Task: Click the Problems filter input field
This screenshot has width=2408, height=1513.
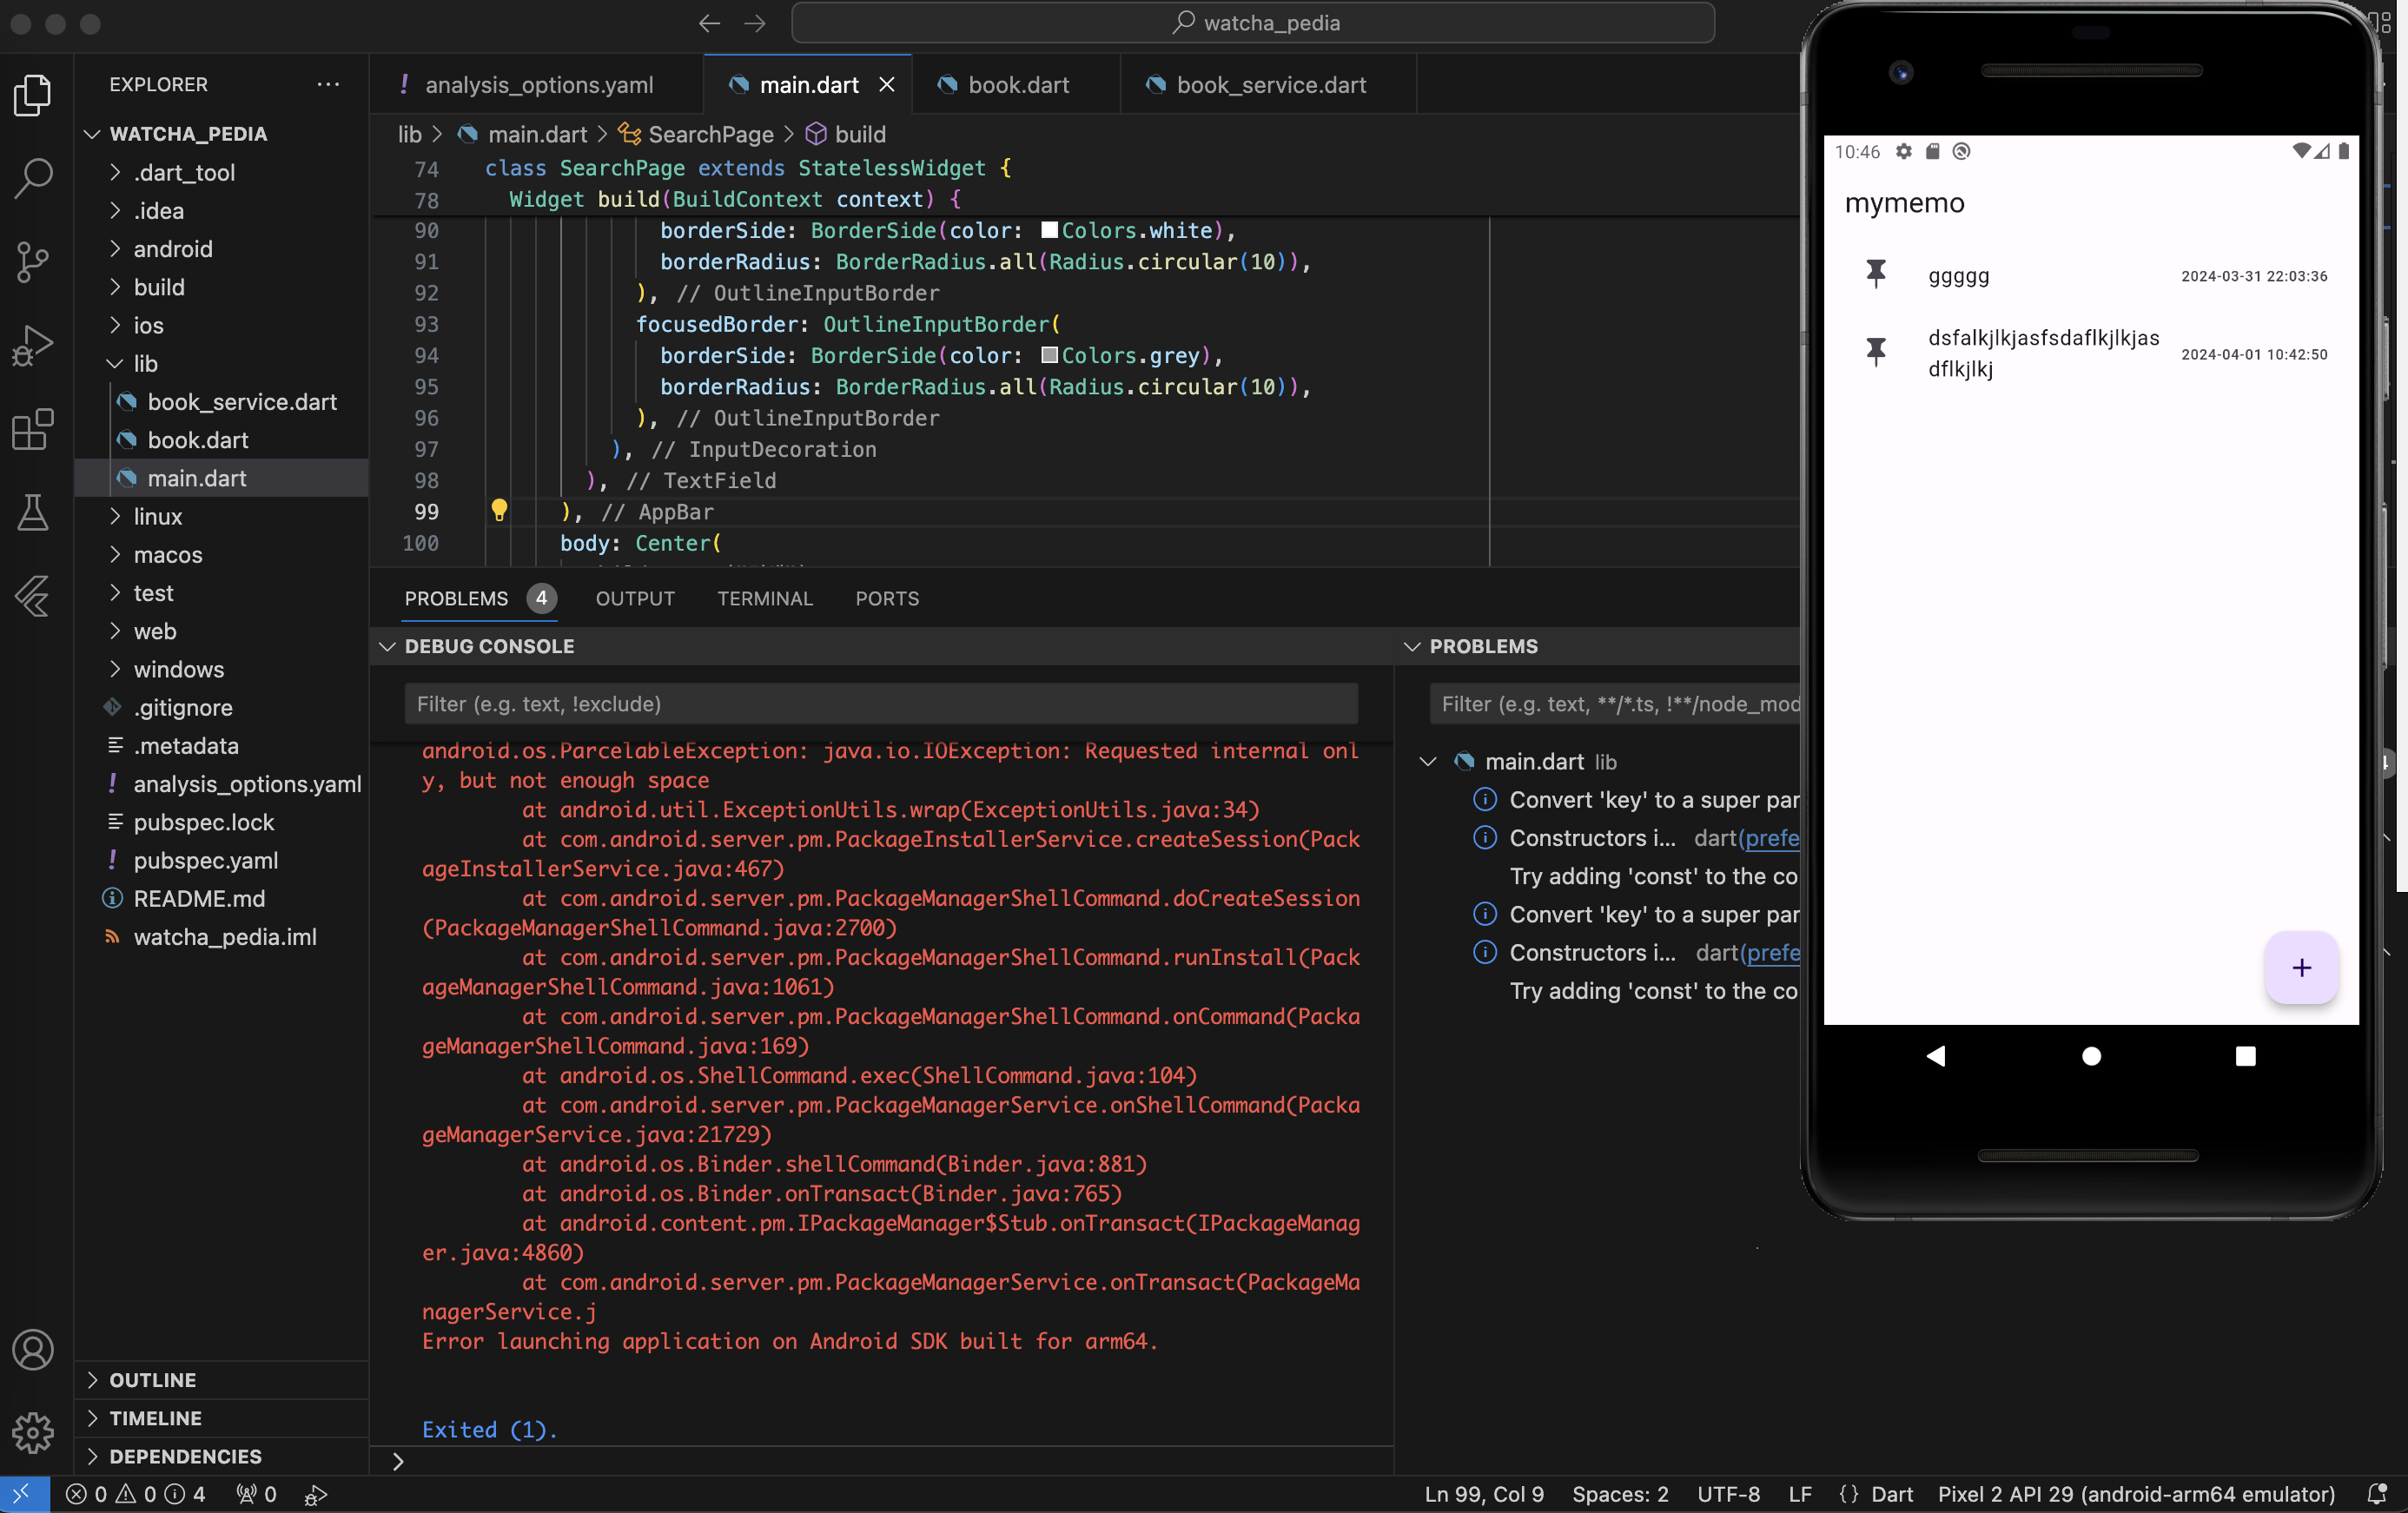Action: coord(1615,703)
